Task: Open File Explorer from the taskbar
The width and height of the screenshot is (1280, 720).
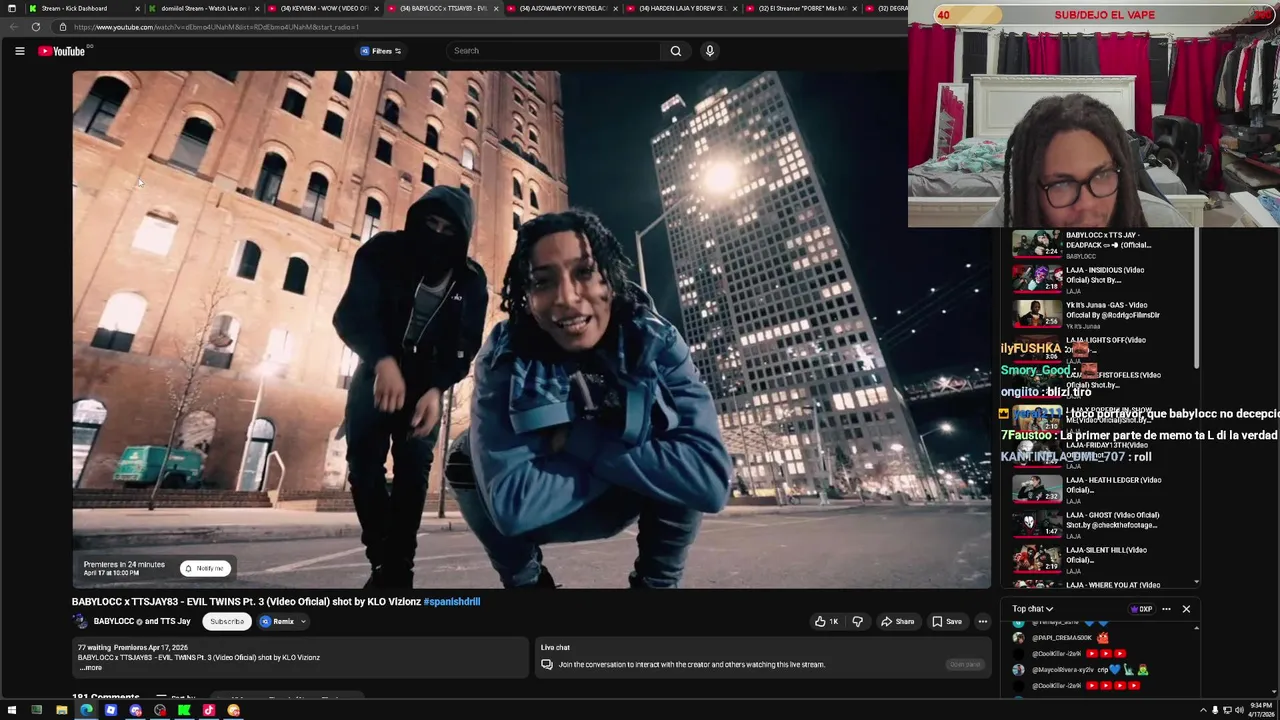Action: point(61,711)
